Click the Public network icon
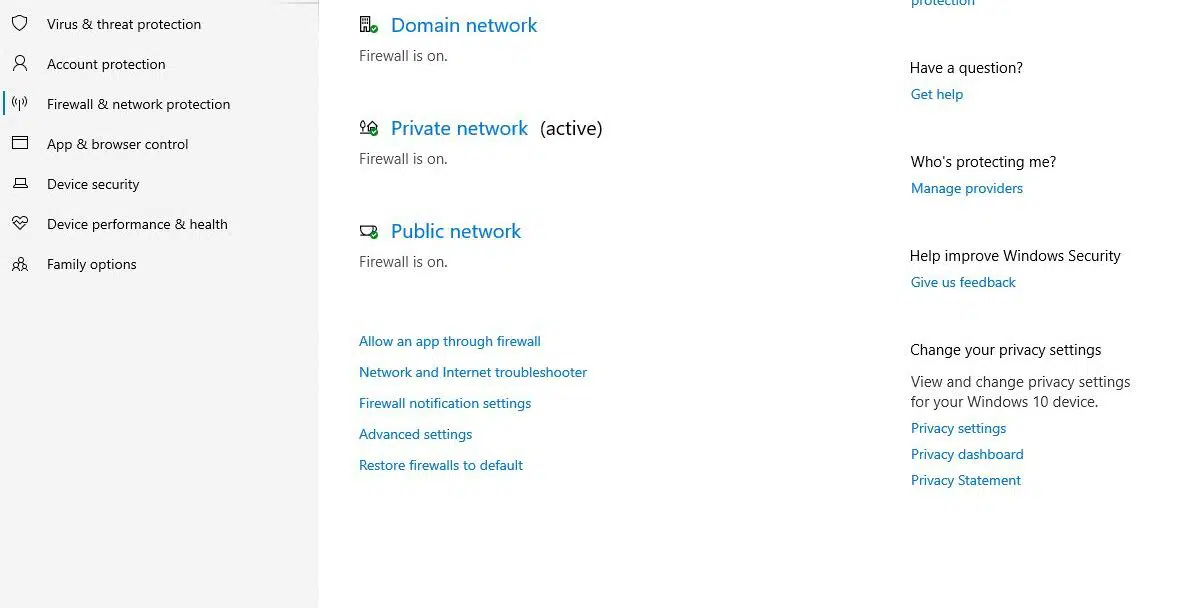 (x=368, y=231)
